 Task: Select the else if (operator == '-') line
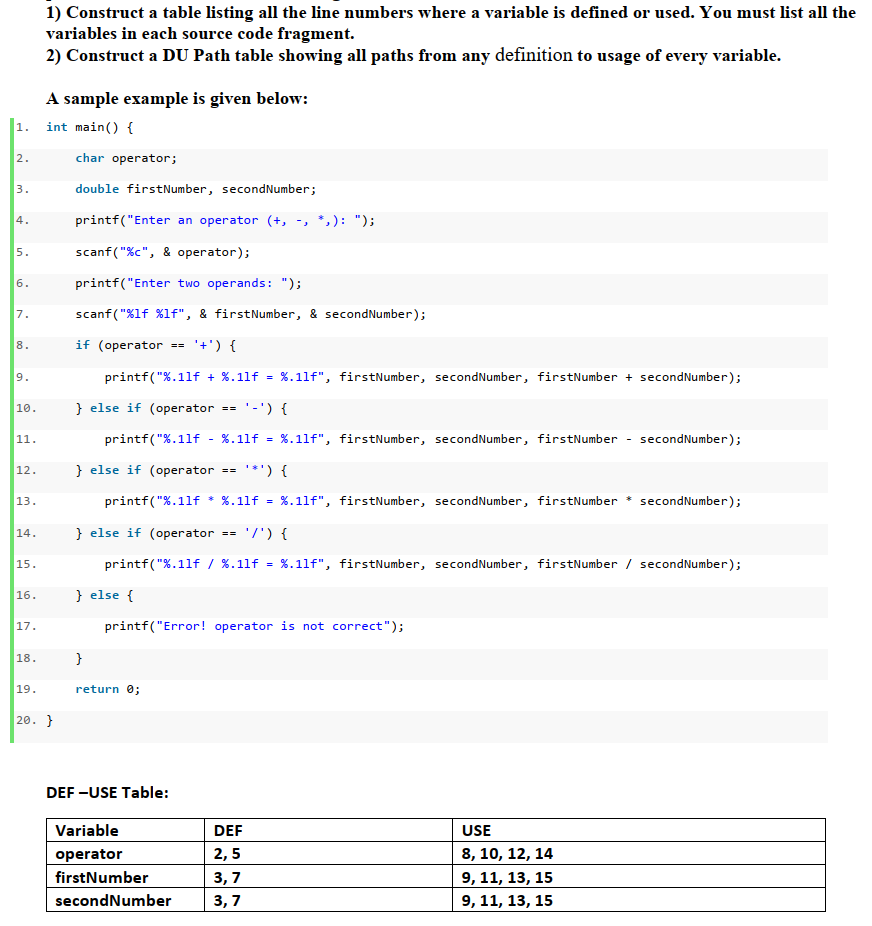tap(181, 408)
